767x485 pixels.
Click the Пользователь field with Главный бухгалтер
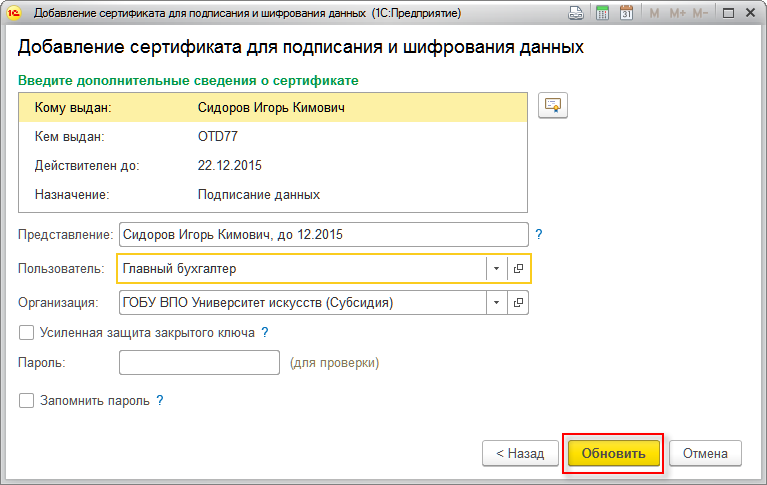click(x=302, y=268)
